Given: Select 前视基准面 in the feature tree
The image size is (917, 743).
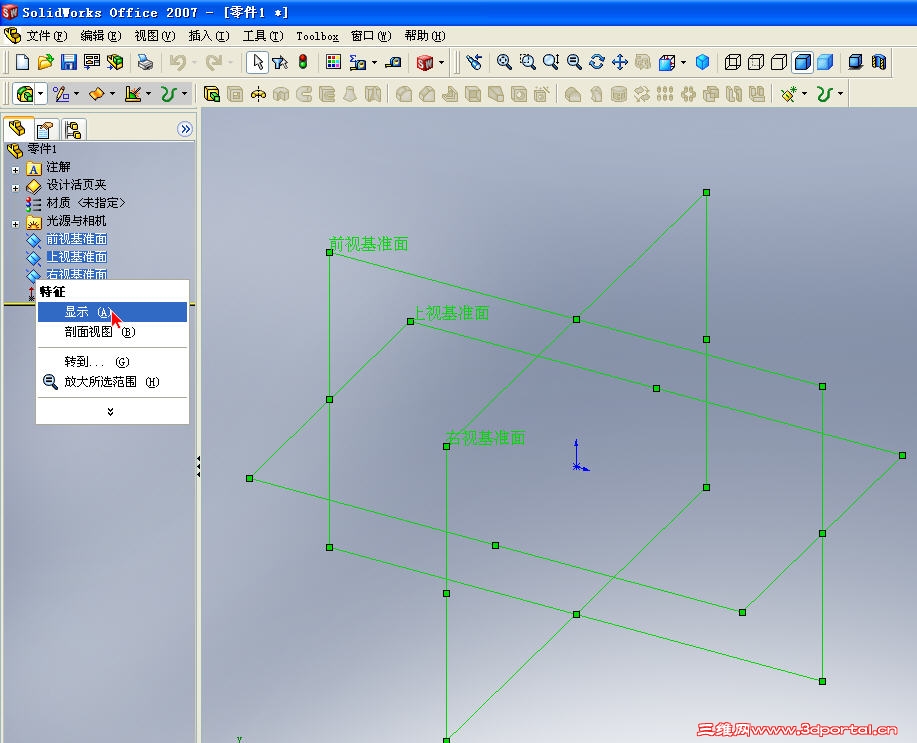Looking at the screenshot, I should click(77, 239).
